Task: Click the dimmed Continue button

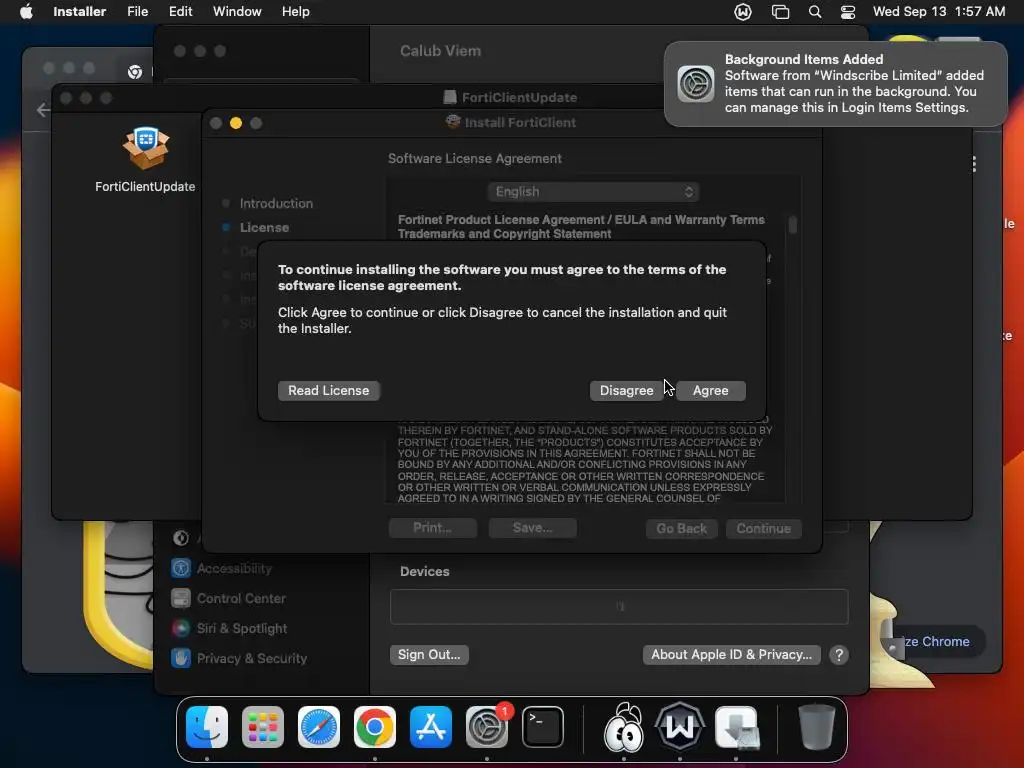Action: (x=763, y=528)
